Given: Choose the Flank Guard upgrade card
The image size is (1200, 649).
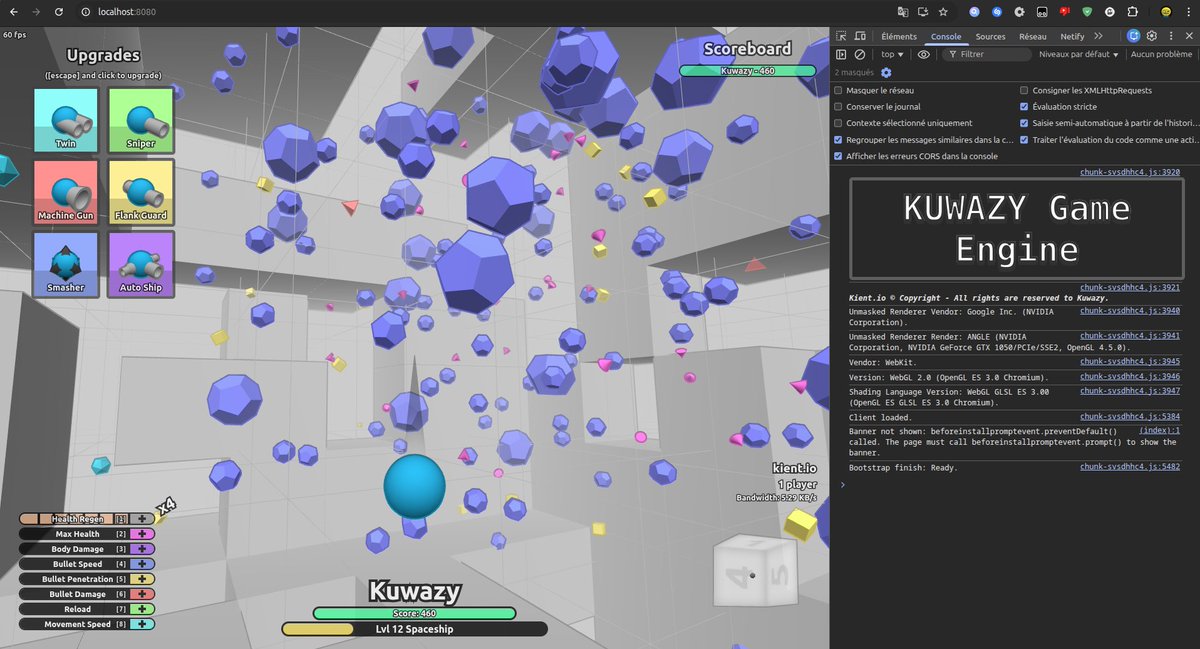Looking at the screenshot, I should 141,192.
